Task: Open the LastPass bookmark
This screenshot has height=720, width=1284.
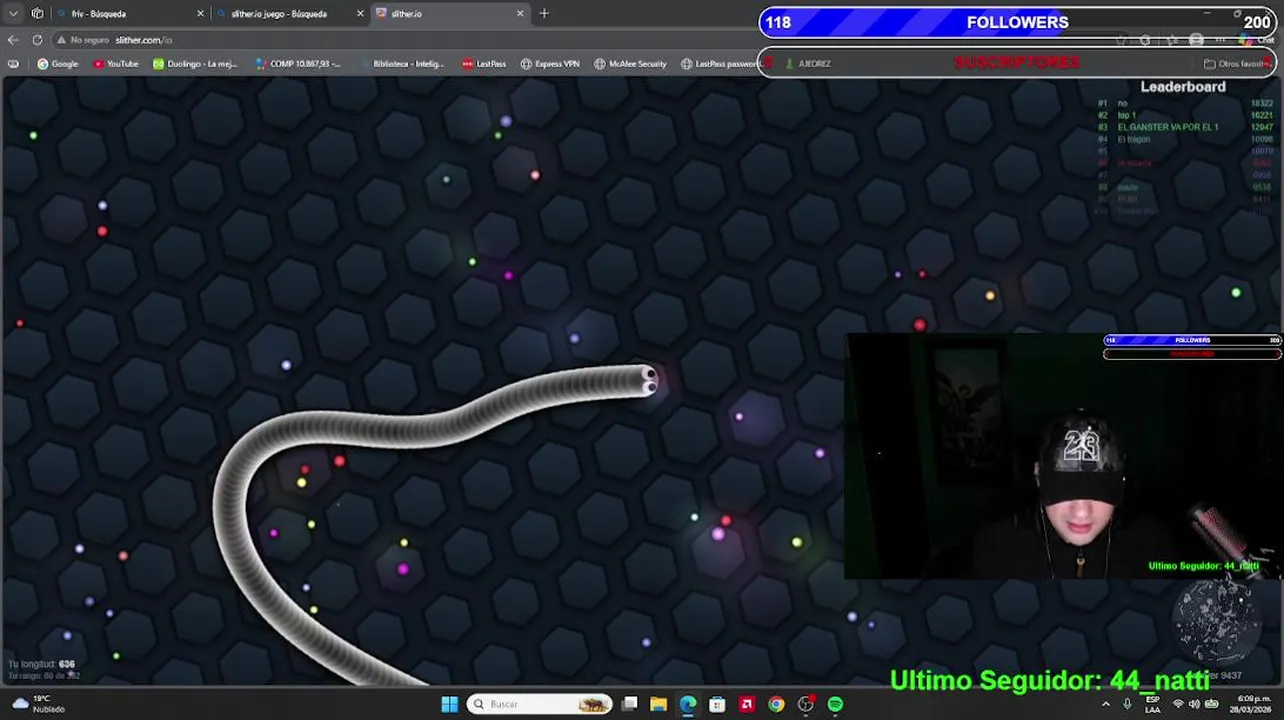Action: [484, 64]
